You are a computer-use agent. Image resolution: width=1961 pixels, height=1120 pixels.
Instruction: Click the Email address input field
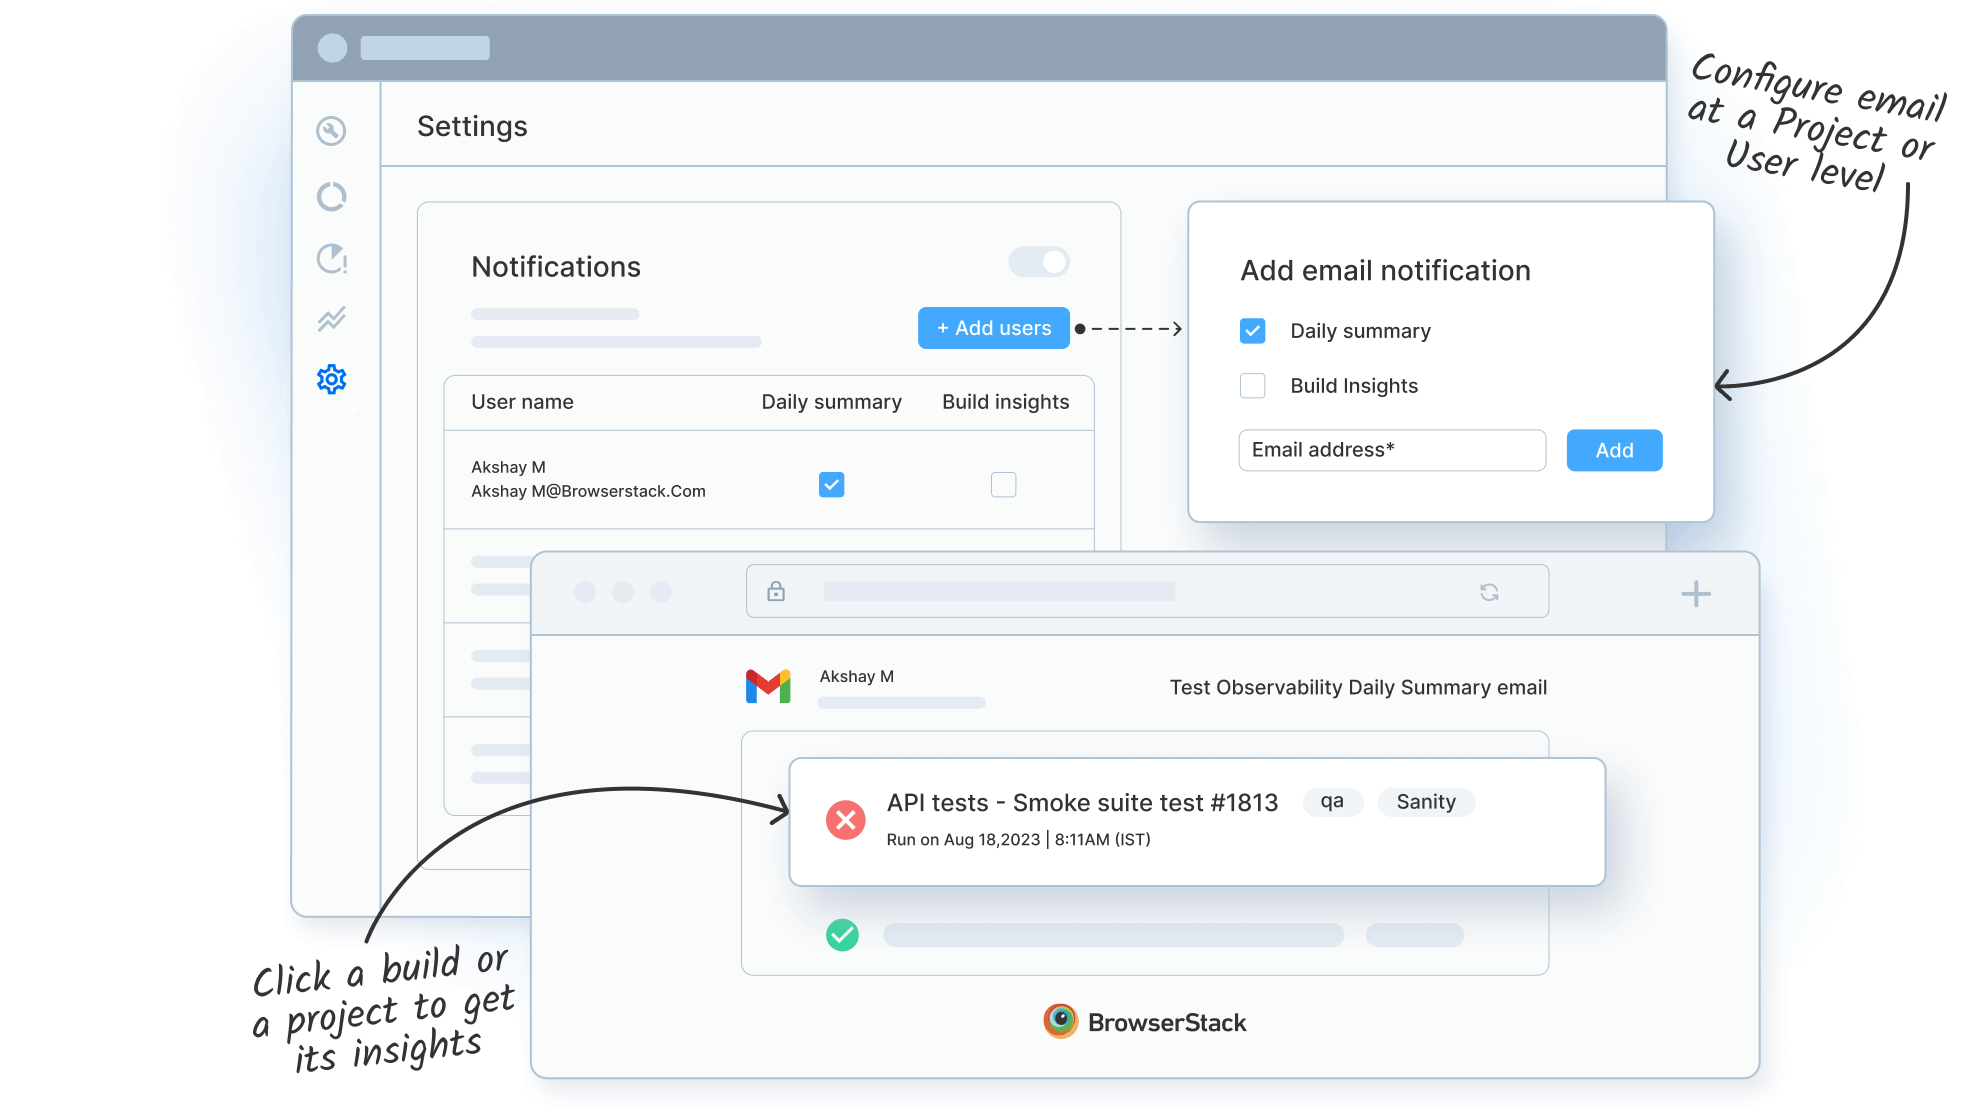click(x=1391, y=450)
